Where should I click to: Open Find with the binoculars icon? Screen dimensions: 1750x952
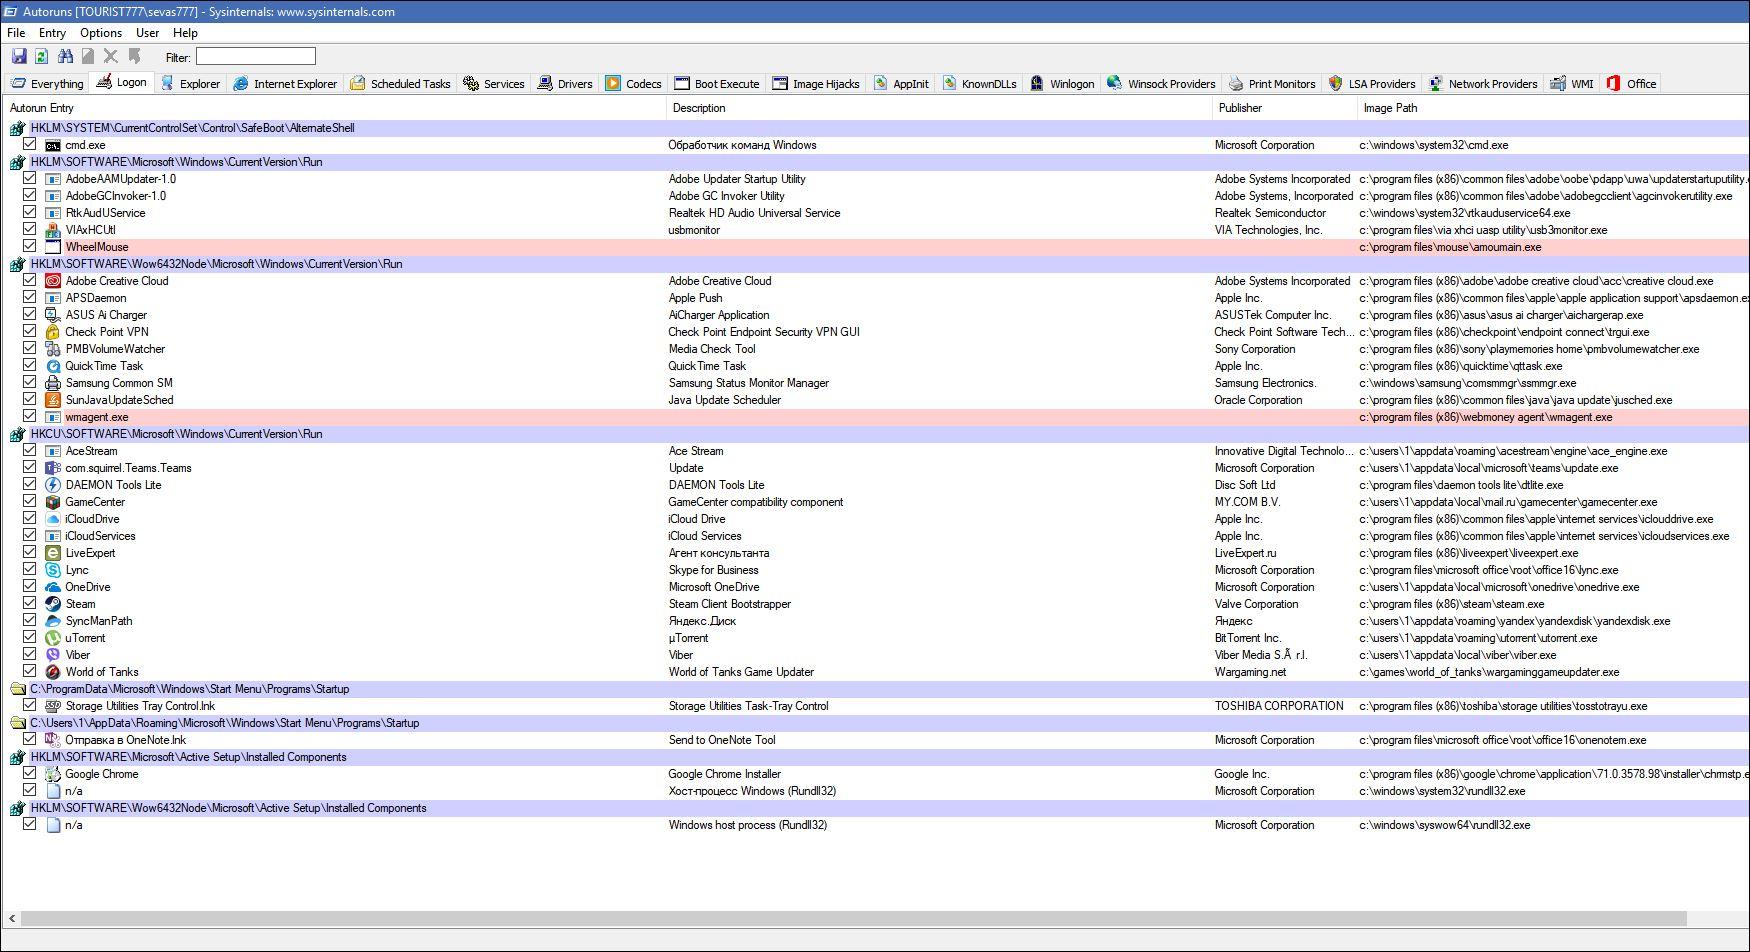tap(65, 57)
